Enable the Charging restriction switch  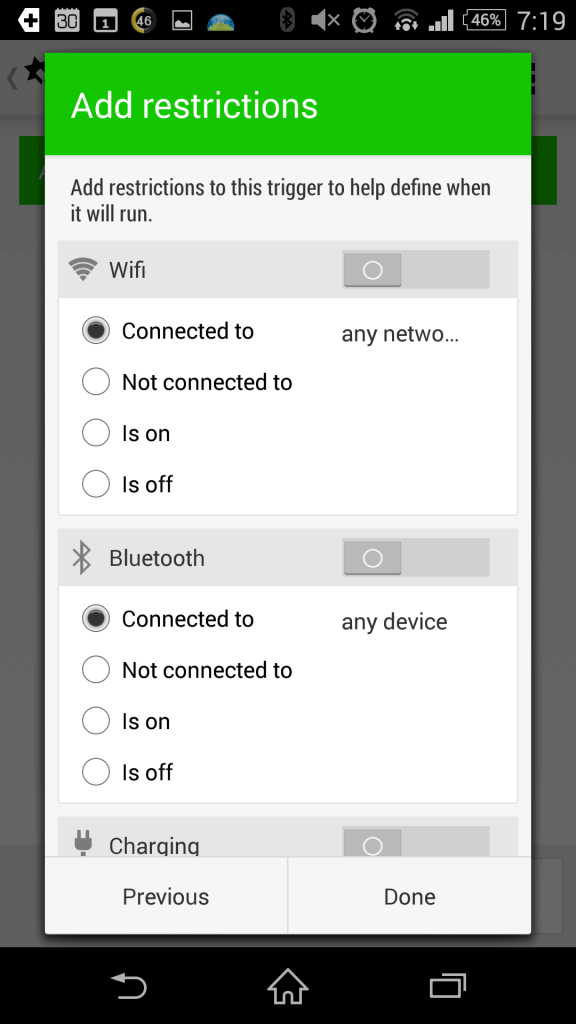[416, 842]
